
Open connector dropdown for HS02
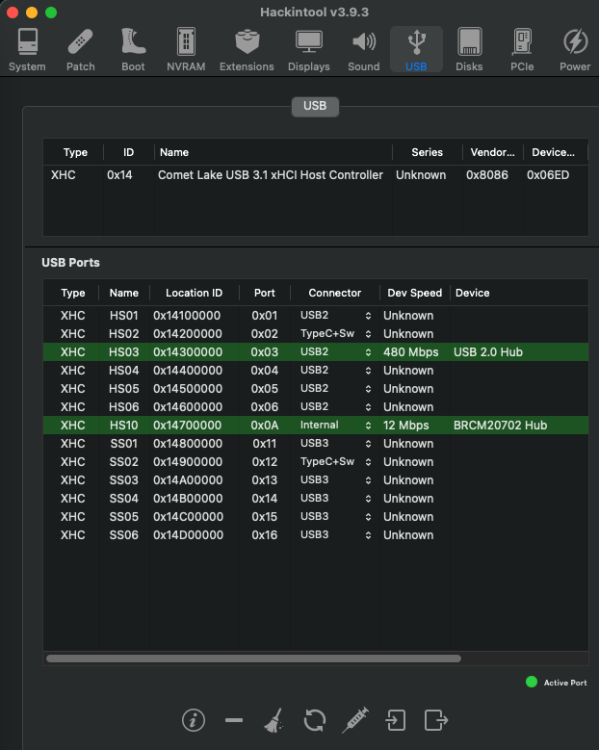point(368,334)
